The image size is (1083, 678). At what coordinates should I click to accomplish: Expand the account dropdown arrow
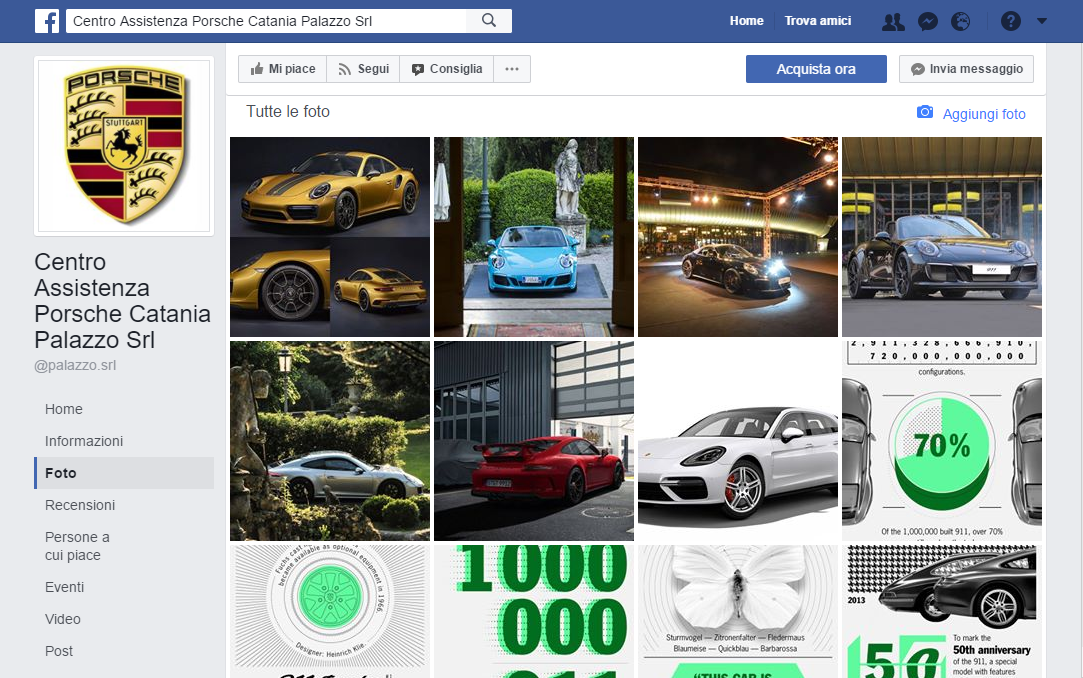coord(1042,21)
